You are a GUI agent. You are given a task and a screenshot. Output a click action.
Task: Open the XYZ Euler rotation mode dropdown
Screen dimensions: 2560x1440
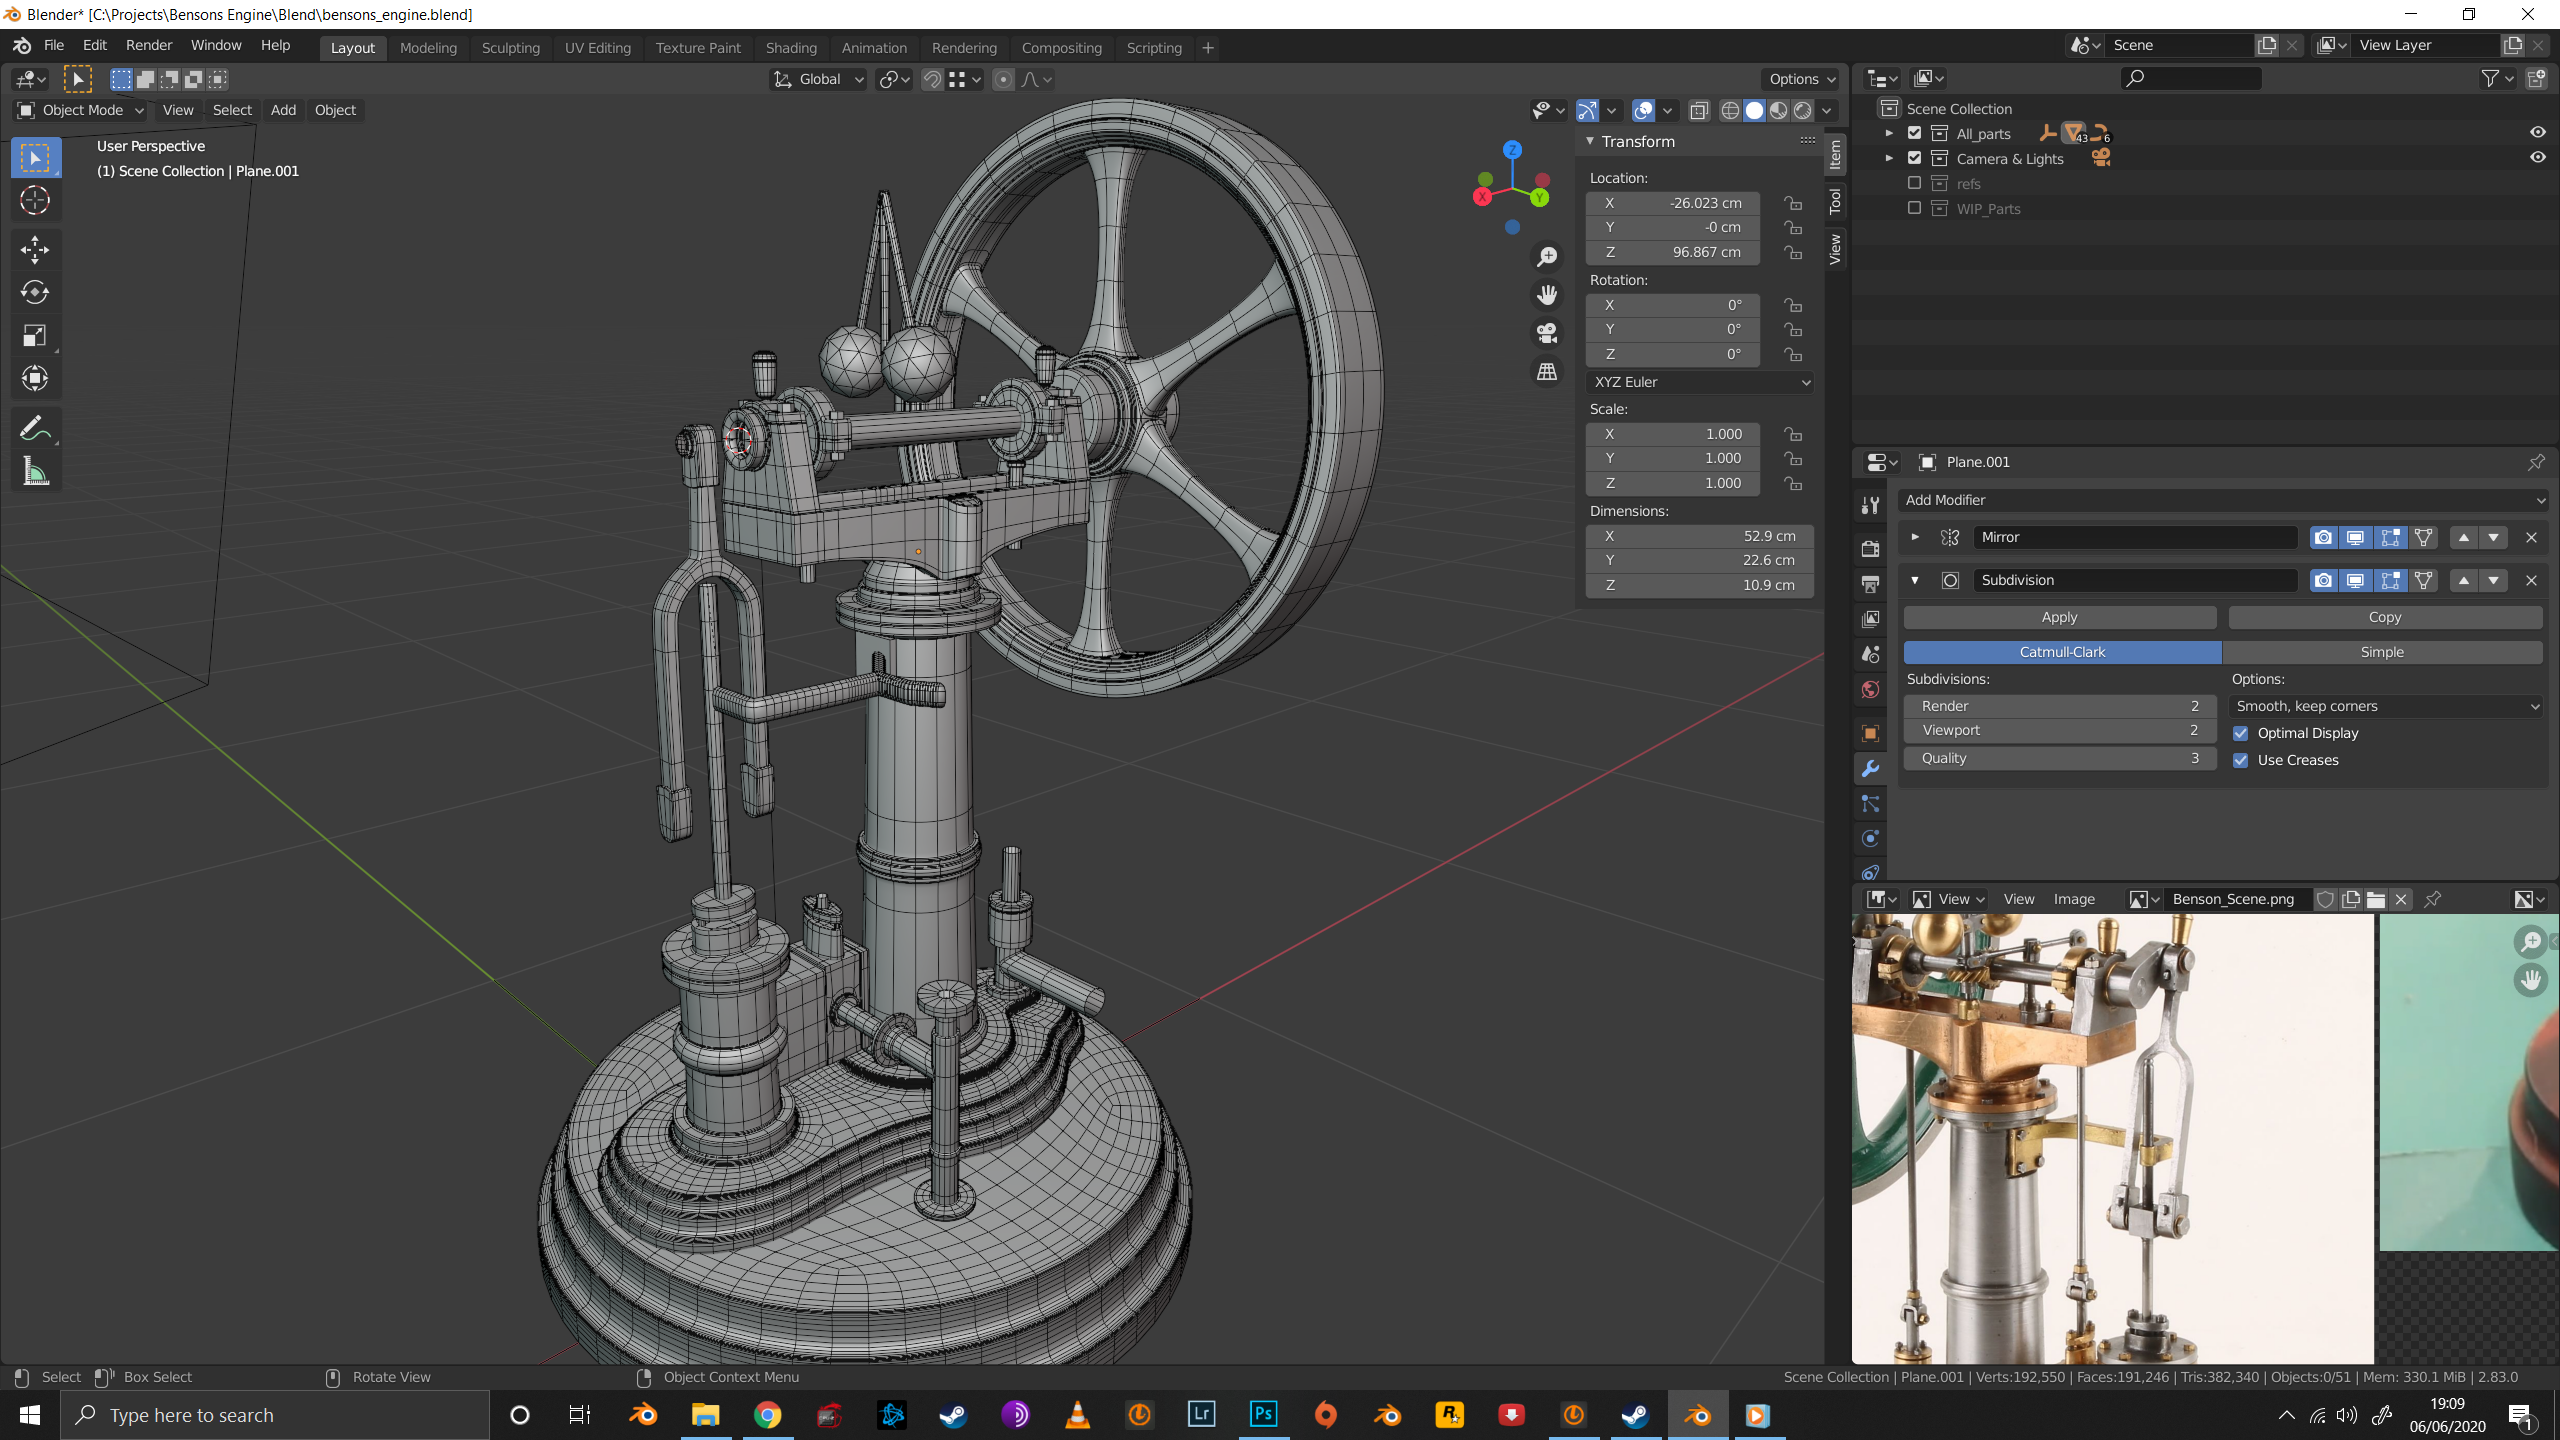coord(1700,382)
